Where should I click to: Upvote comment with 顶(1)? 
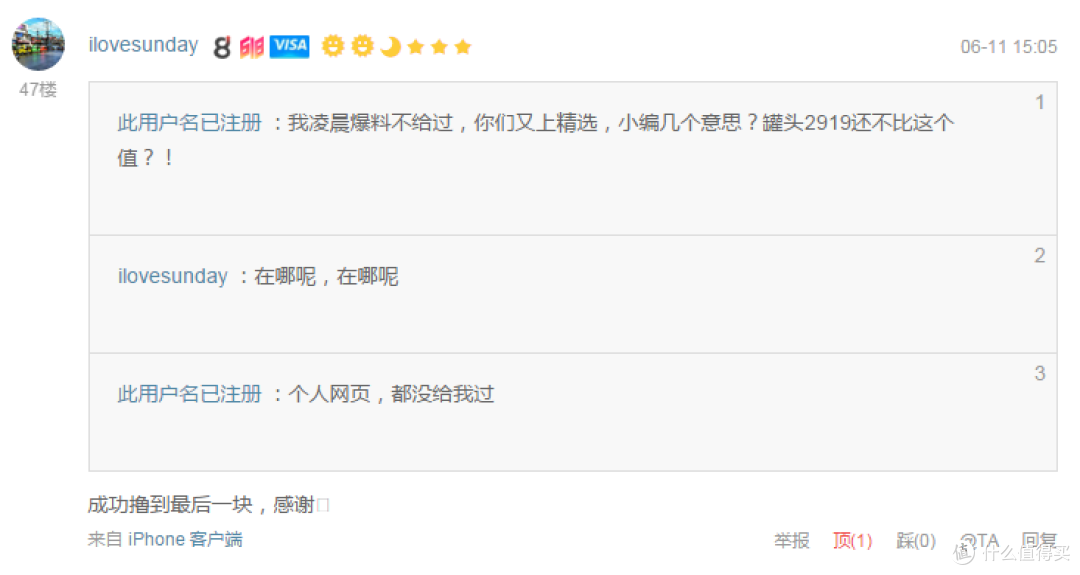pos(853,541)
